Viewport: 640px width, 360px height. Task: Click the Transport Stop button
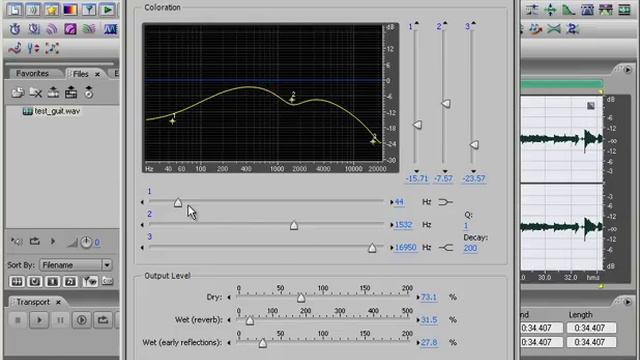pyautogui.click(x=18, y=320)
